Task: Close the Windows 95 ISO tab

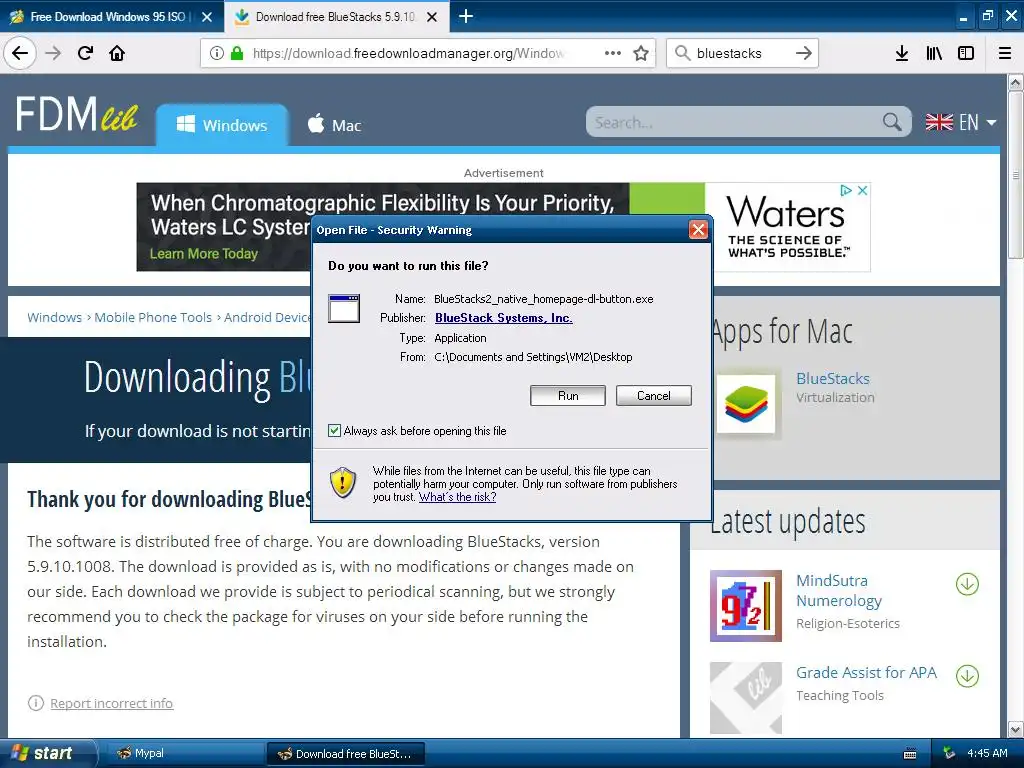Action: (207, 17)
